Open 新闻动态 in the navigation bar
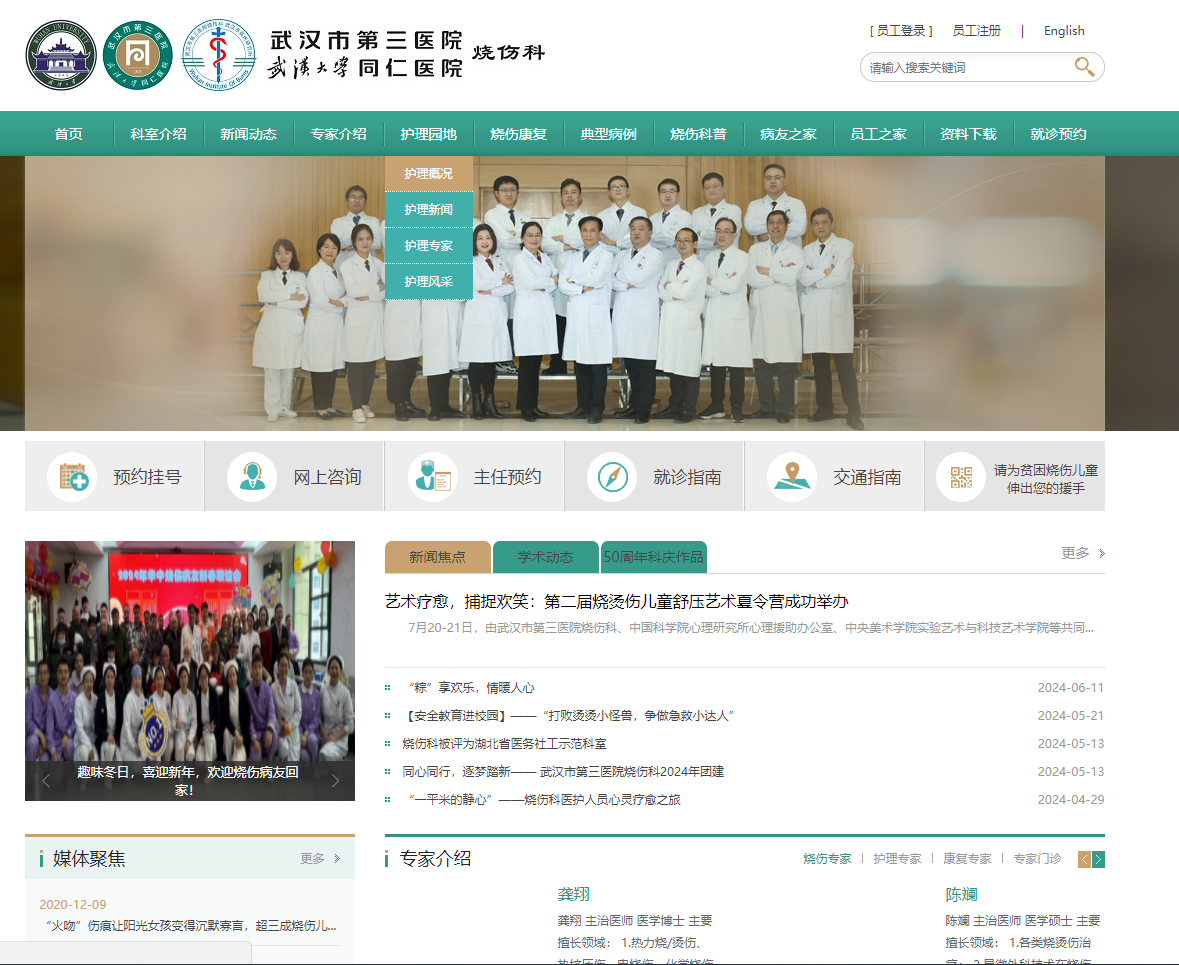This screenshot has width=1179, height=965. (x=249, y=134)
